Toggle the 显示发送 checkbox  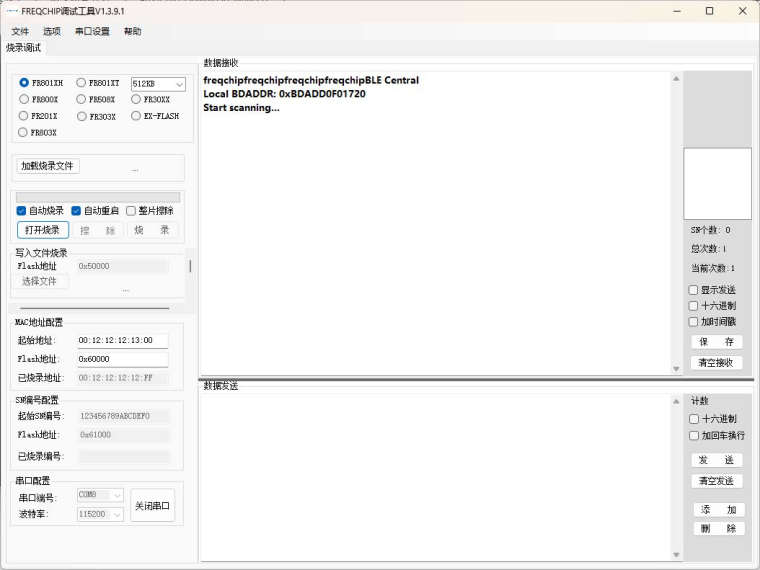[694, 290]
